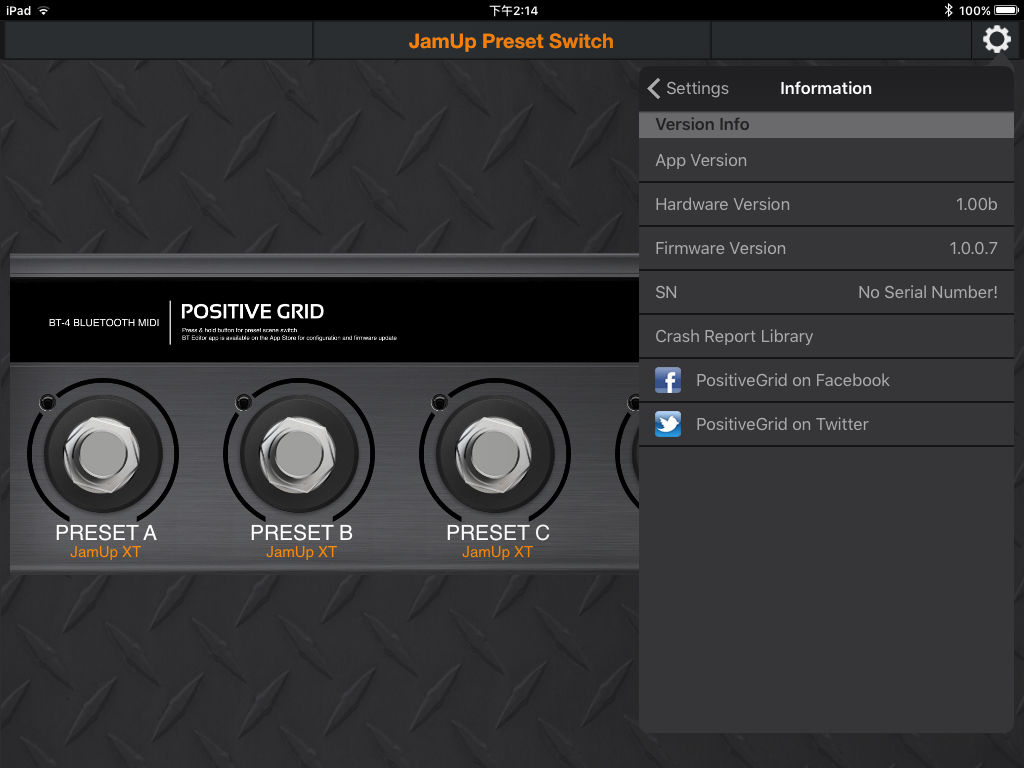Select the Firmware Version row
The image size is (1024, 768).
click(826, 248)
